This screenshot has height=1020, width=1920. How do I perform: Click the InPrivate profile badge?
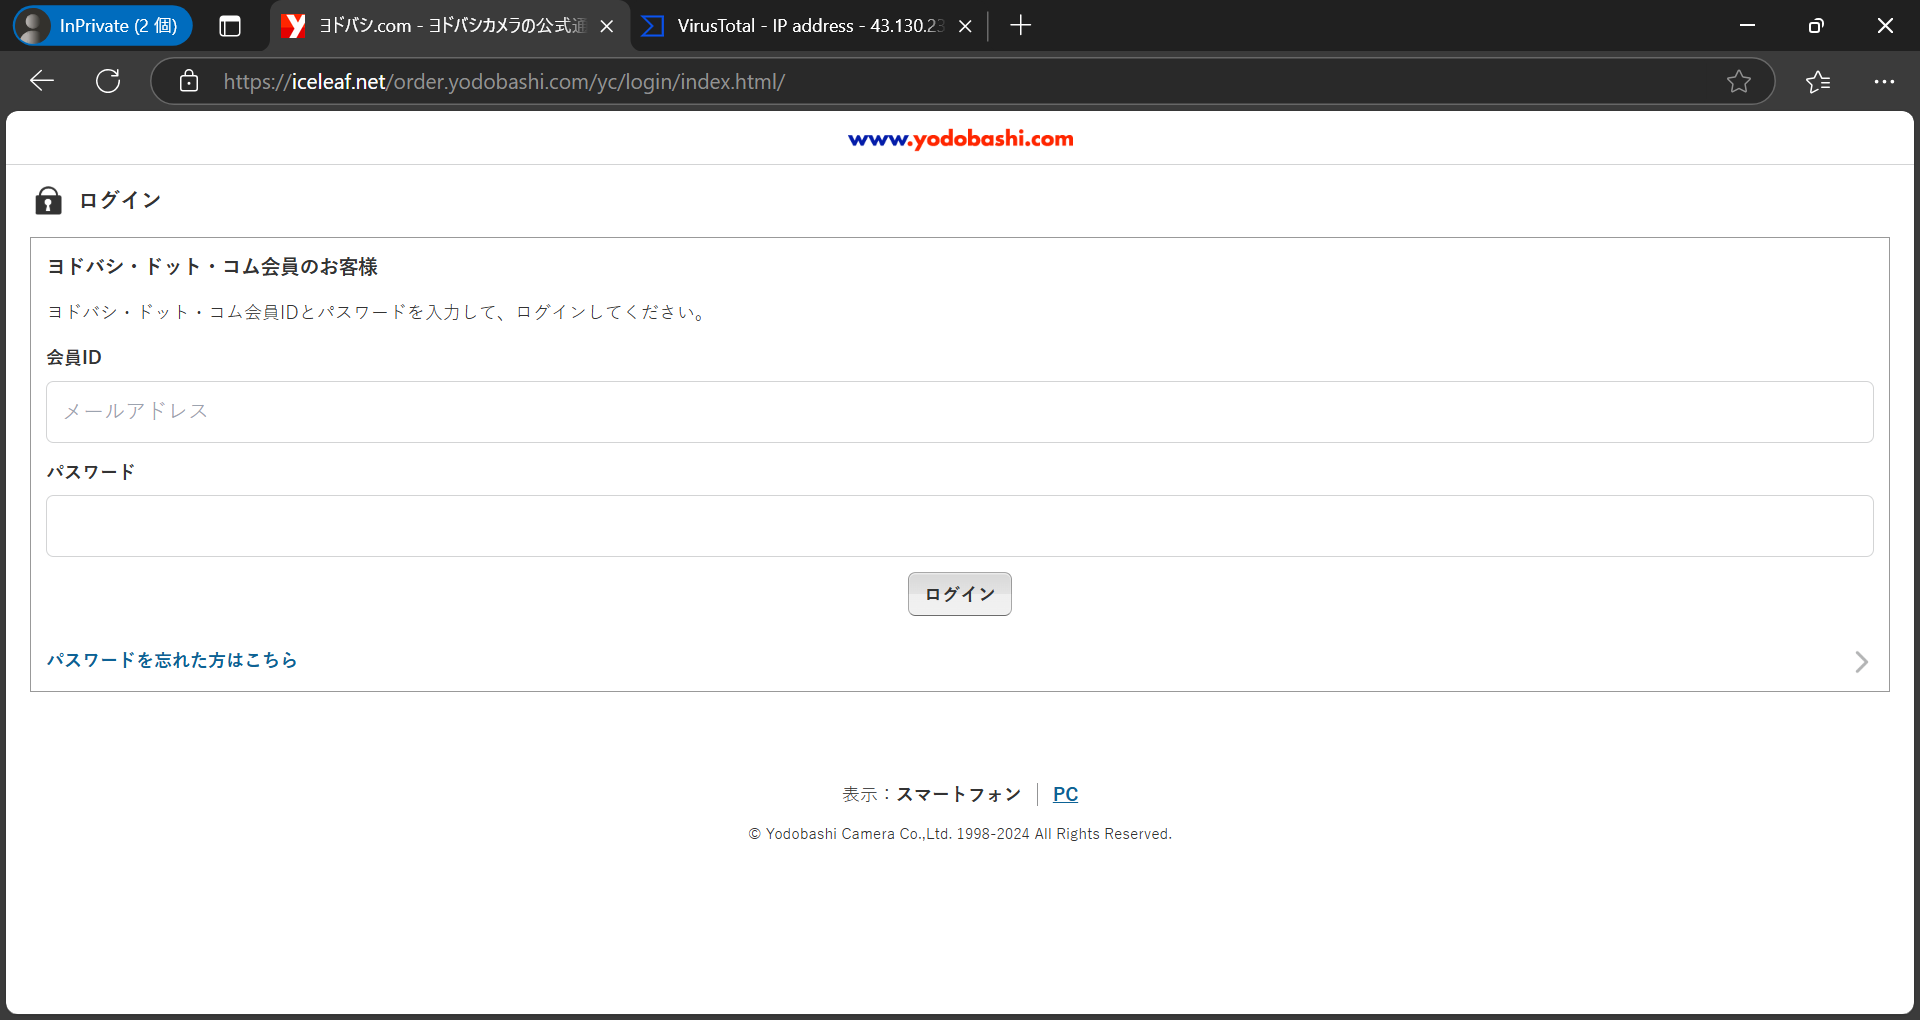click(x=102, y=26)
